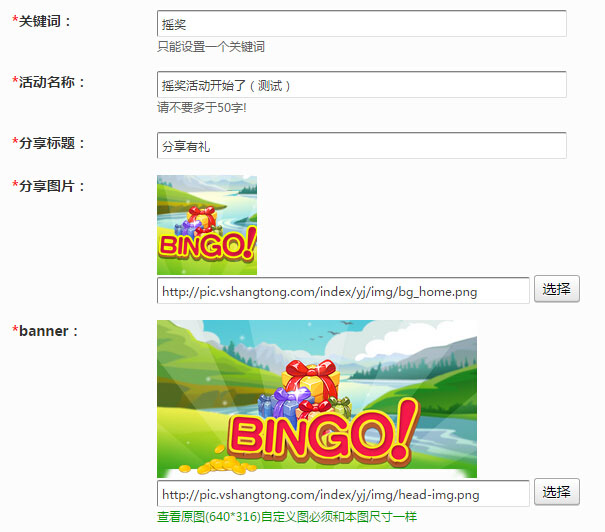Focus the 活动名称 text field
The height and width of the screenshot is (532, 605).
coord(362,85)
